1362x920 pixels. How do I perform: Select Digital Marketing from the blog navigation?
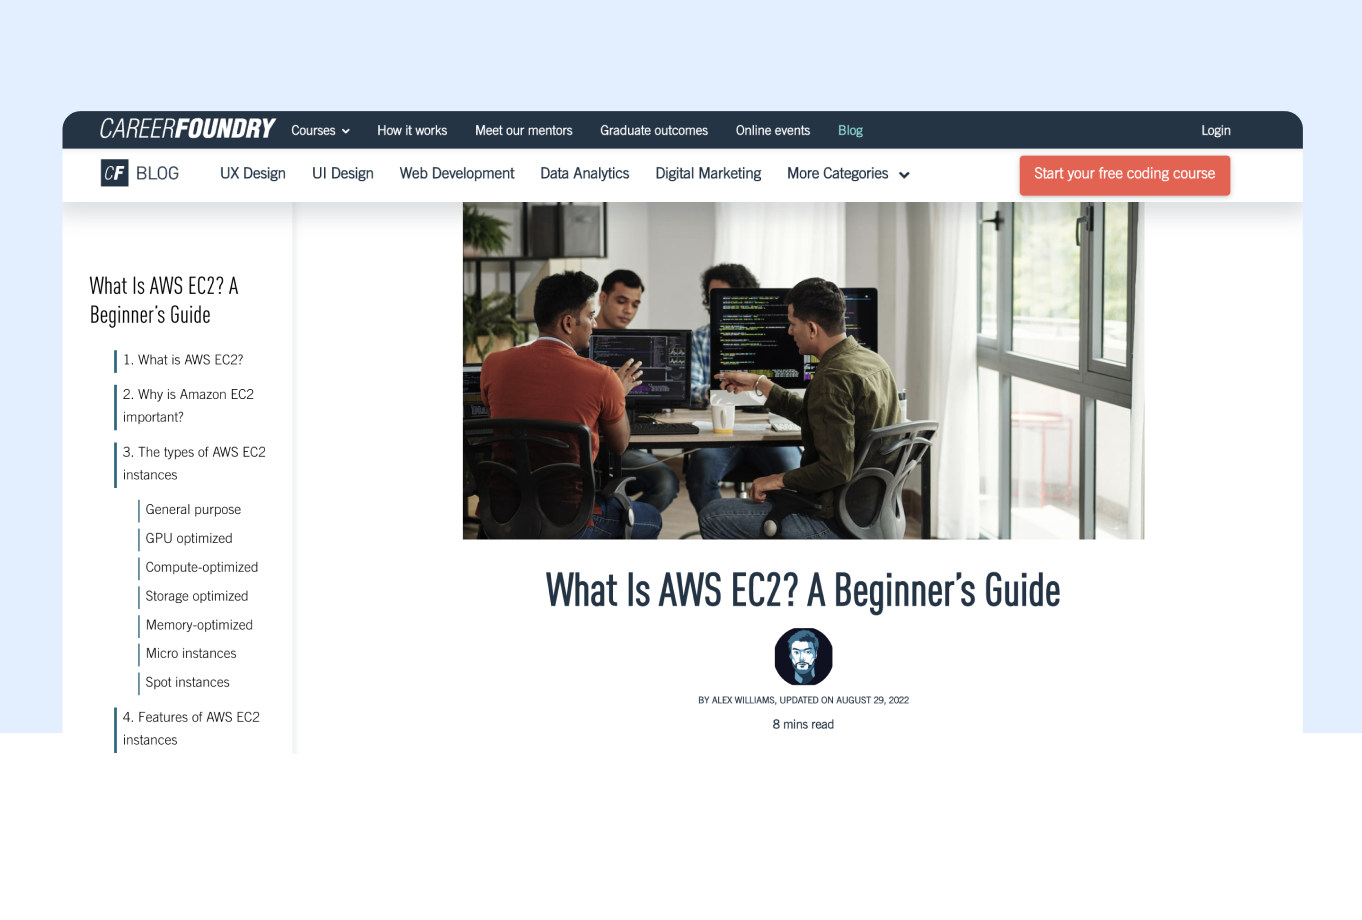click(707, 173)
